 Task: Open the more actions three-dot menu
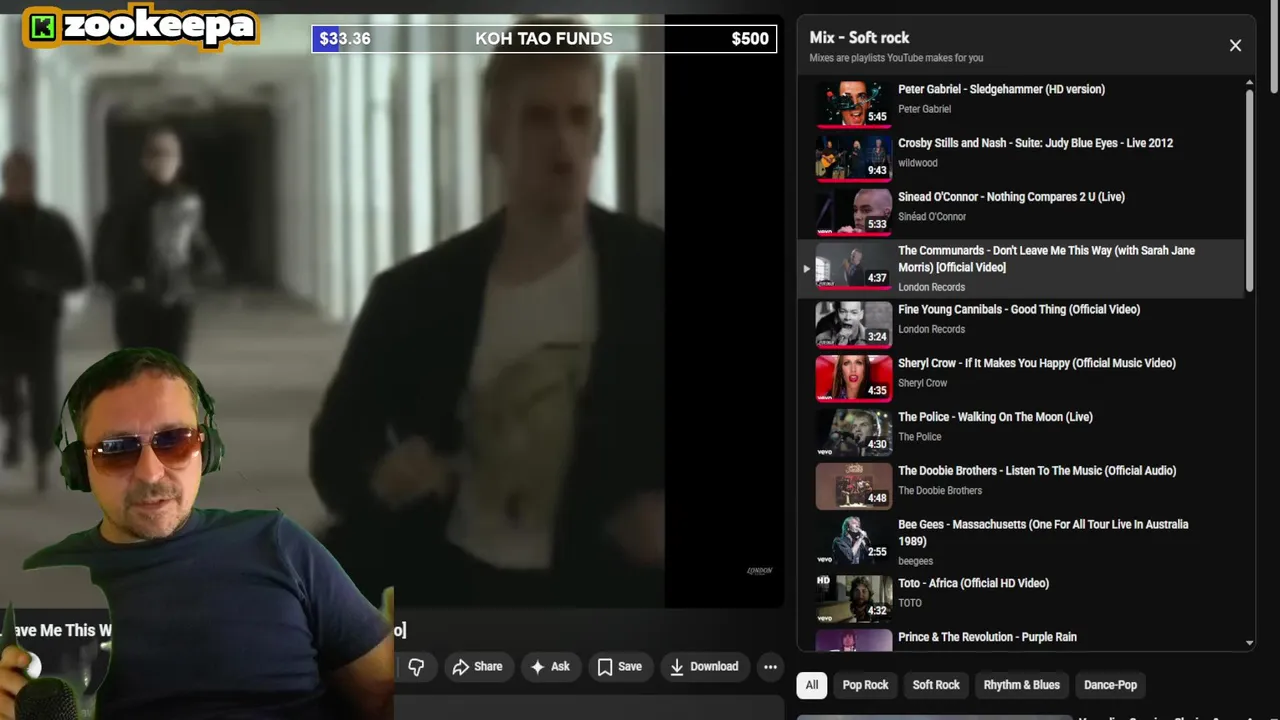coord(770,667)
